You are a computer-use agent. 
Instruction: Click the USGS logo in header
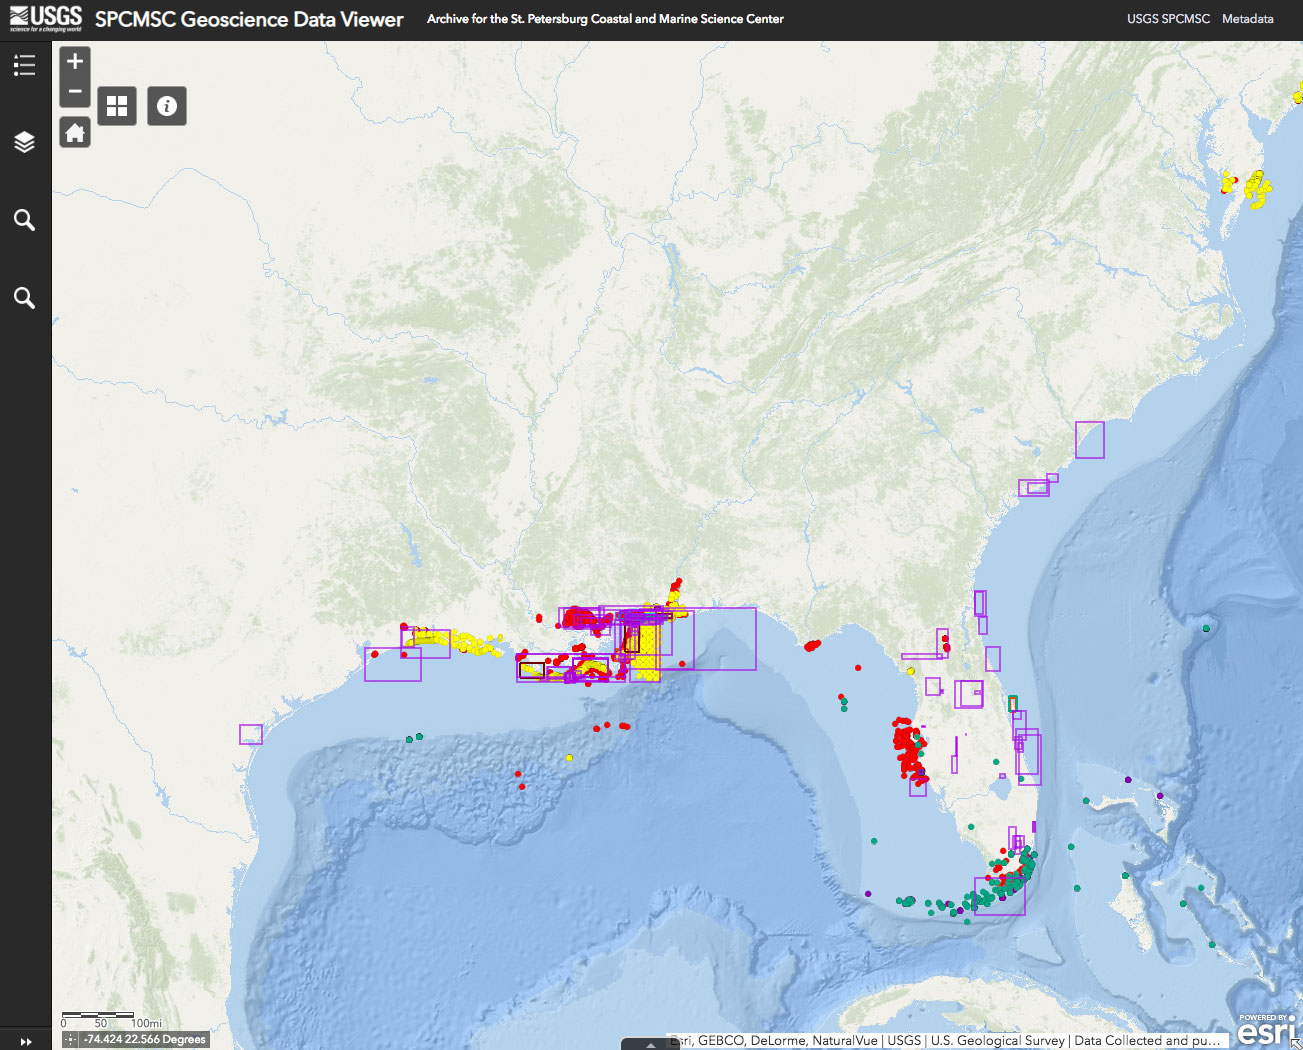point(45,18)
